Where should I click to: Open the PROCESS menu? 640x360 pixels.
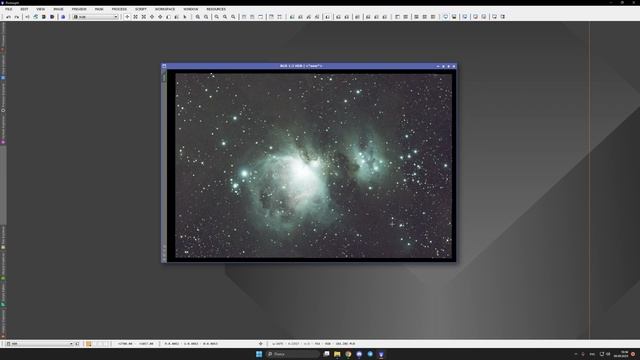(x=119, y=9)
